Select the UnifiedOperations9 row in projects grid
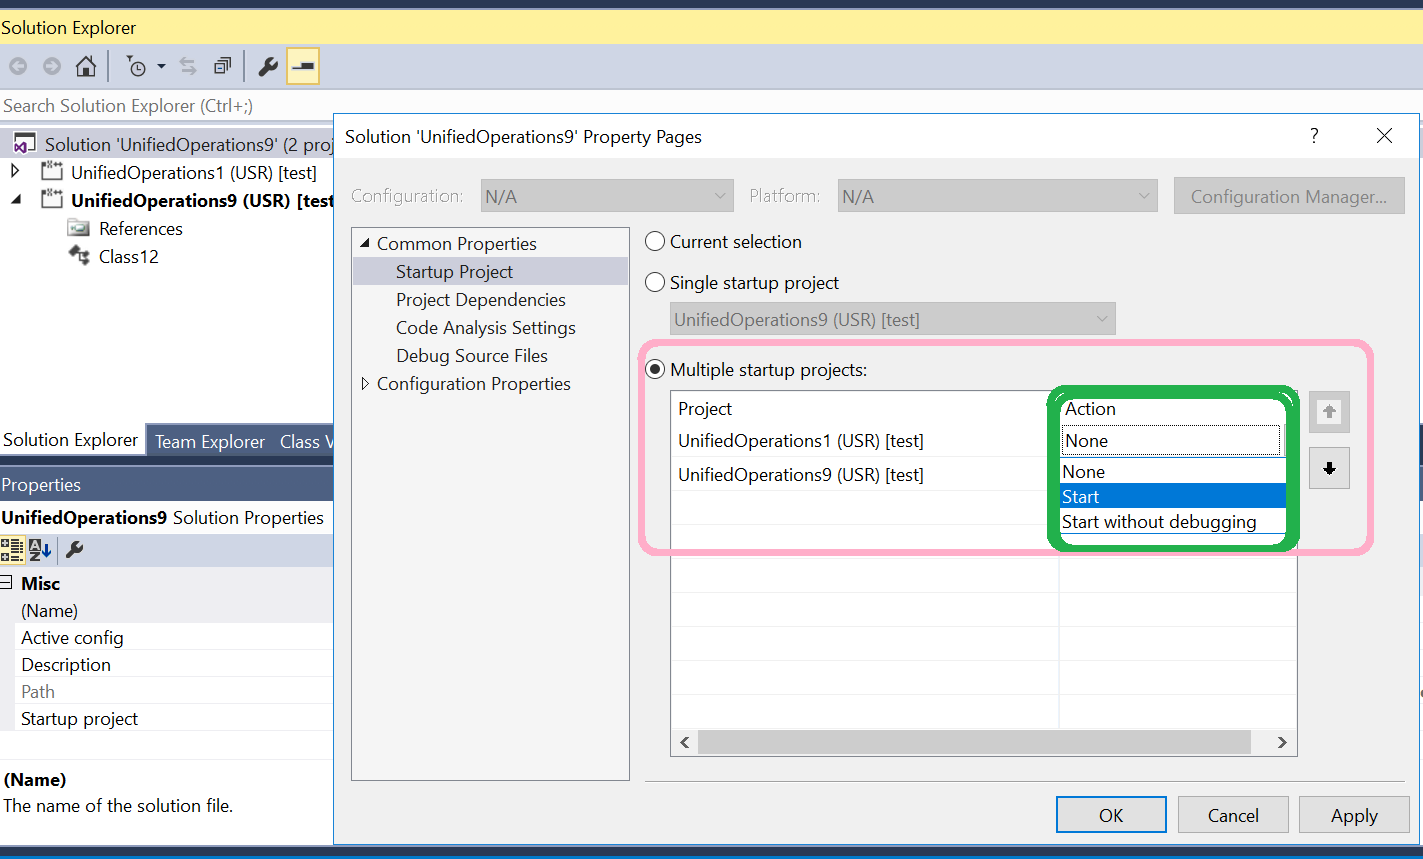Viewport: 1423px width, 859px height. pyautogui.click(x=865, y=474)
